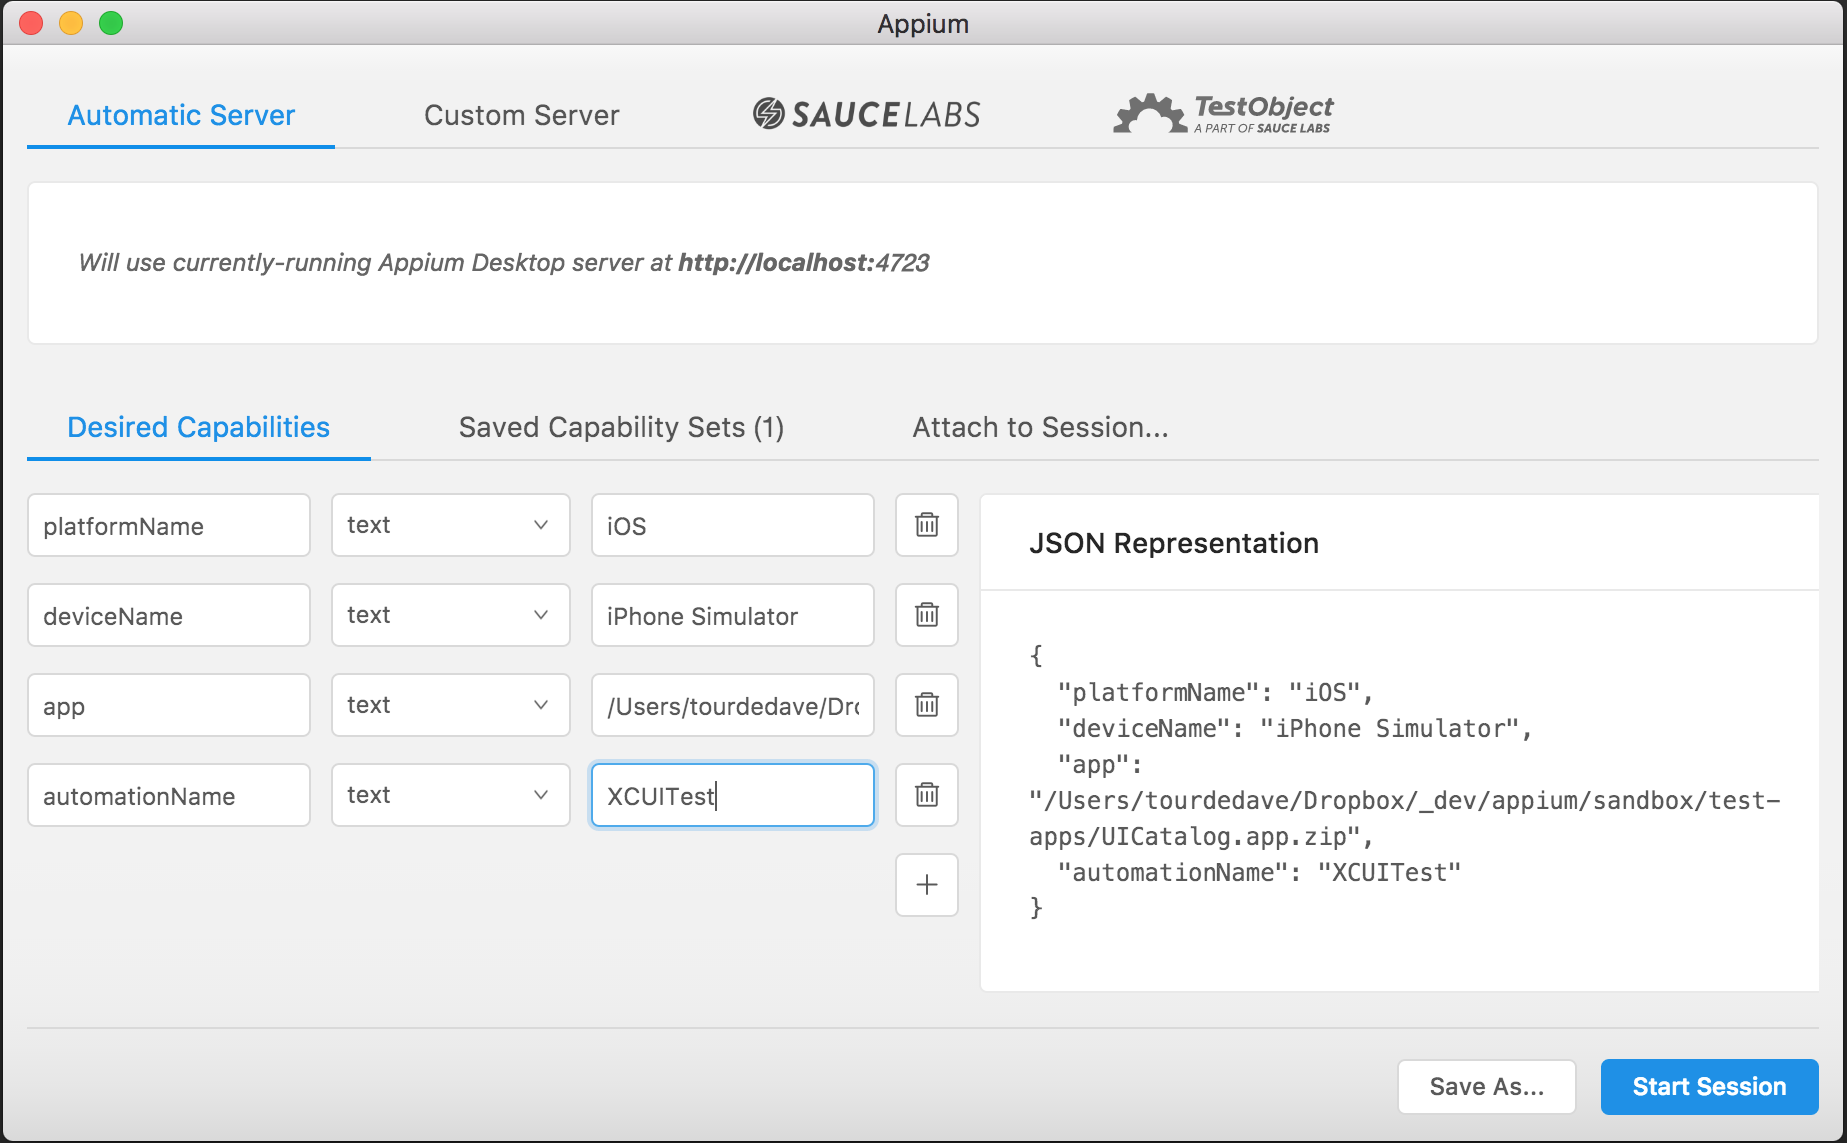Open the app capability type dropdown
The image size is (1847, 1143).
(450, 705)
